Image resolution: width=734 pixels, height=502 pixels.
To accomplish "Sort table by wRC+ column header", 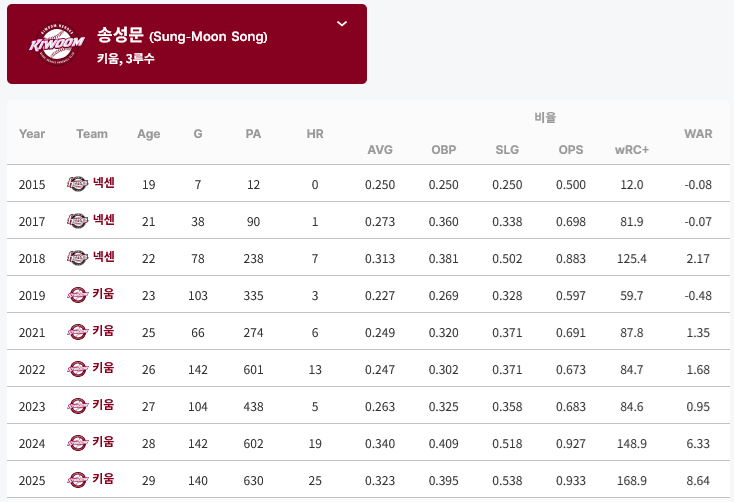I will [x=631, y=150].
